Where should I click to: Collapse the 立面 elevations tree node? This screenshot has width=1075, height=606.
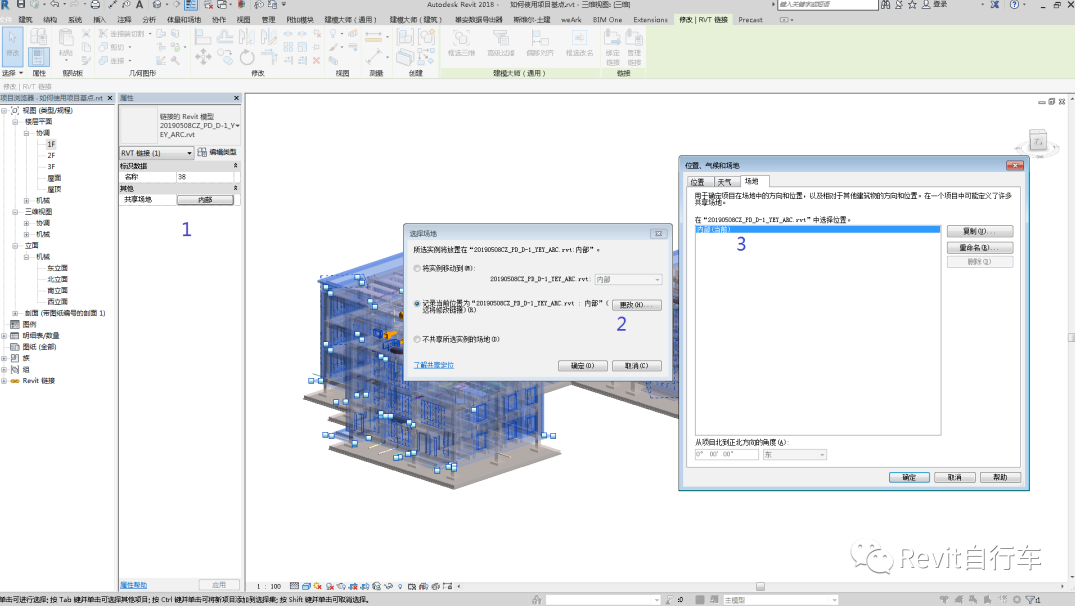(16, 245)
